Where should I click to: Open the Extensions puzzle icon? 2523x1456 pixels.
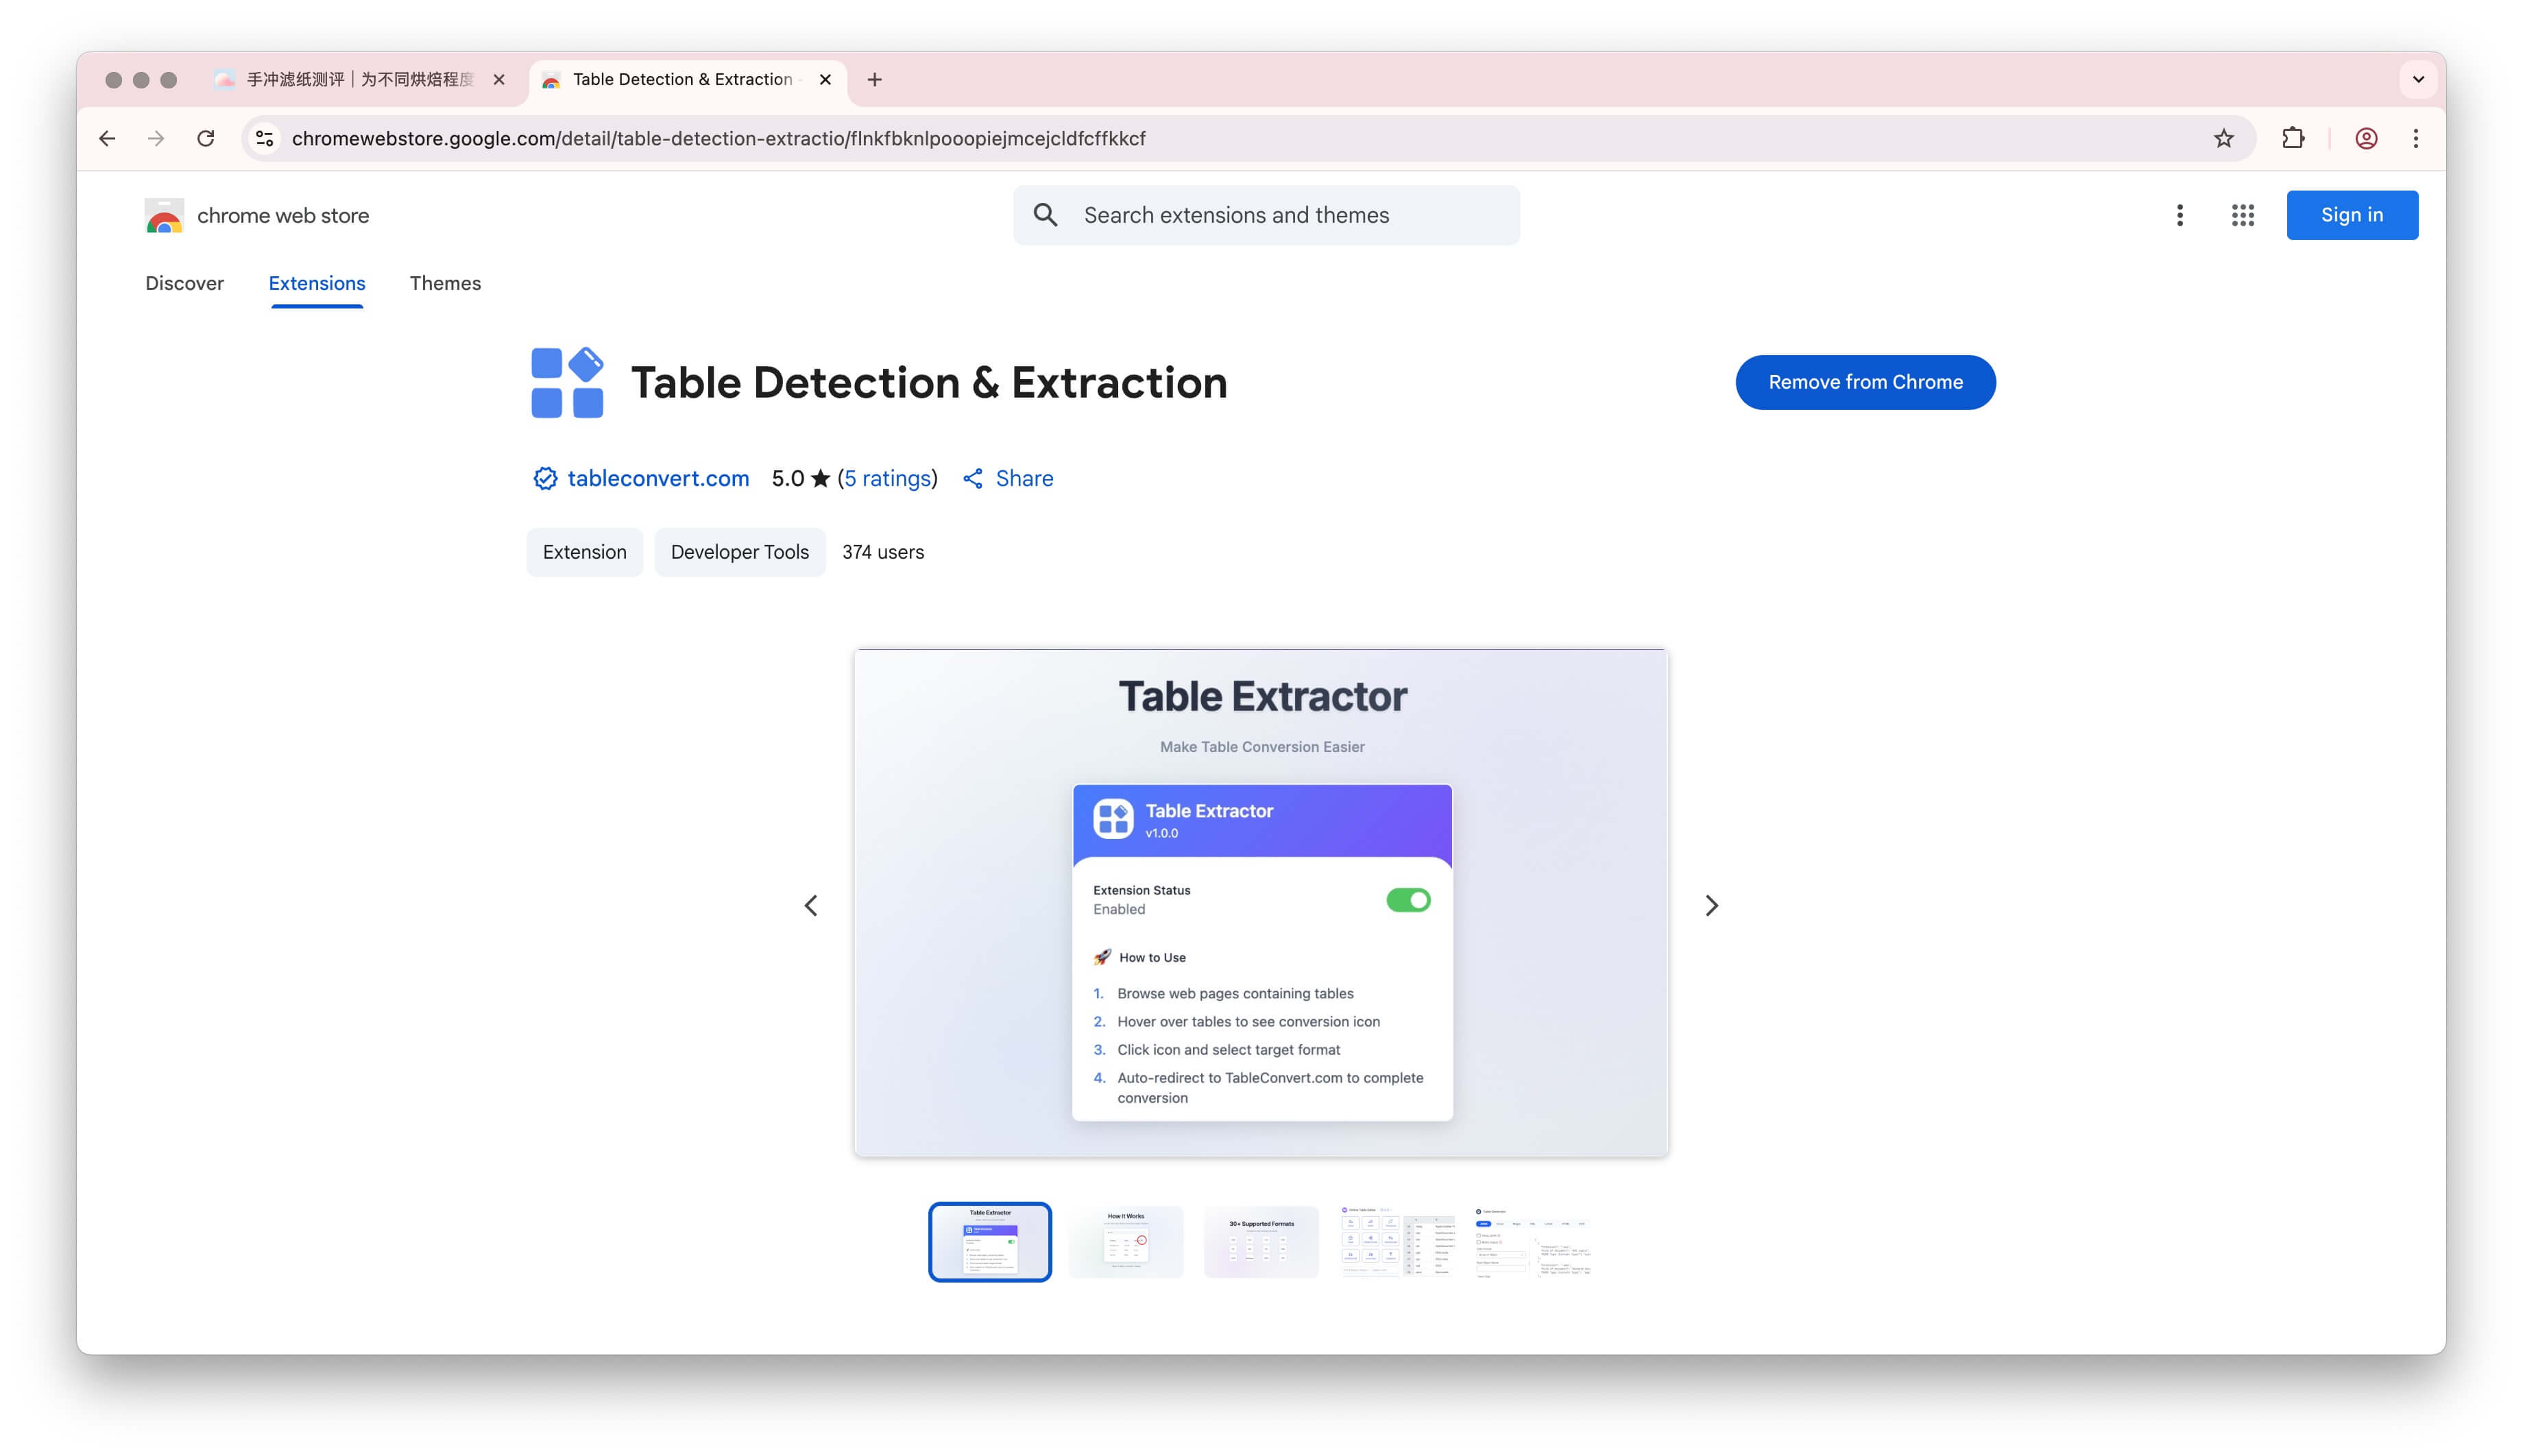click(2292, 138)
